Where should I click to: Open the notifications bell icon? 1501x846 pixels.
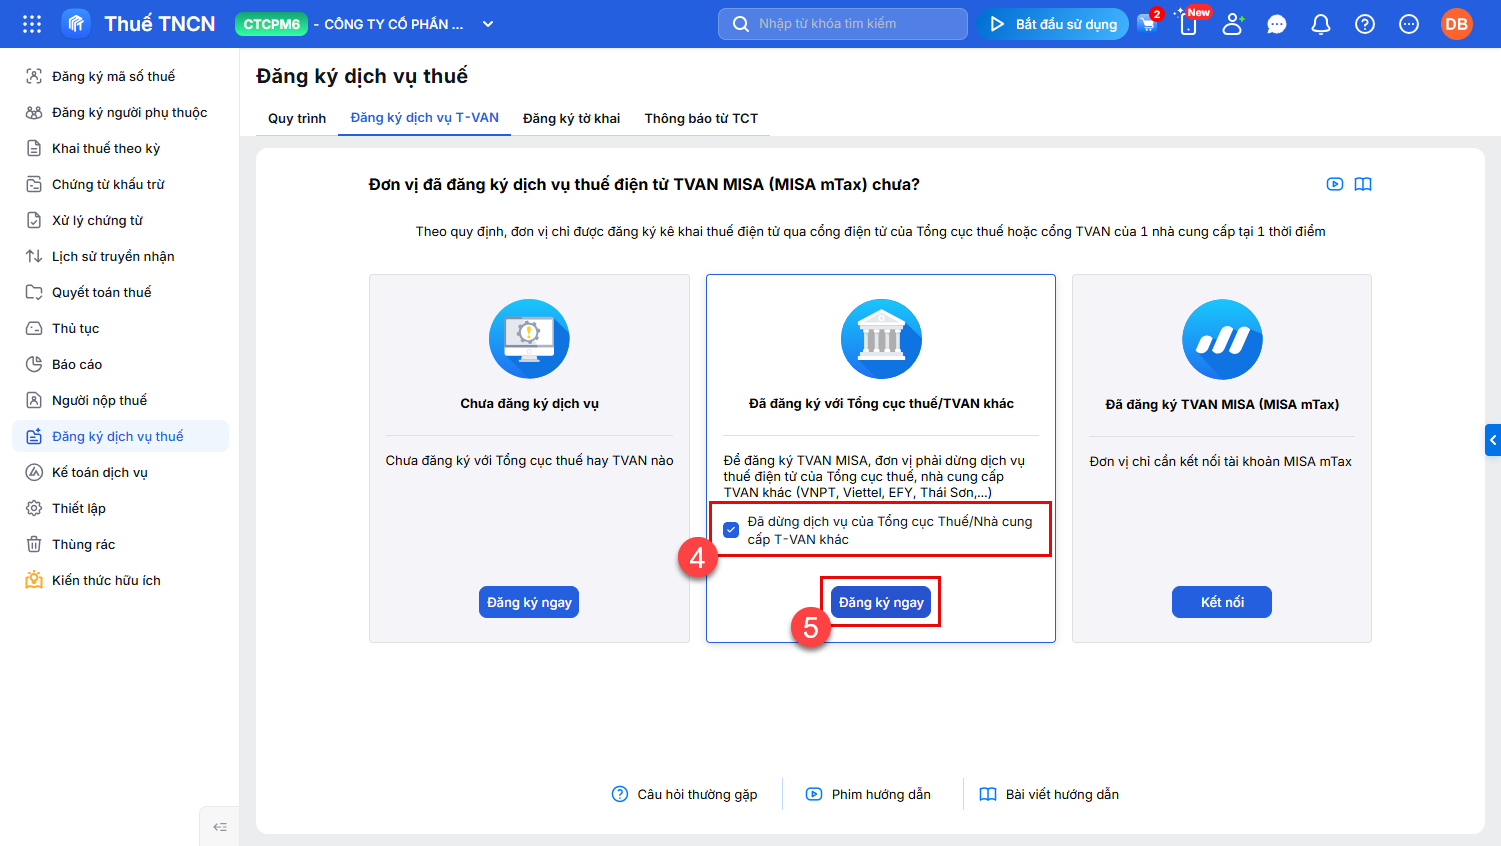pos(1321,24)
